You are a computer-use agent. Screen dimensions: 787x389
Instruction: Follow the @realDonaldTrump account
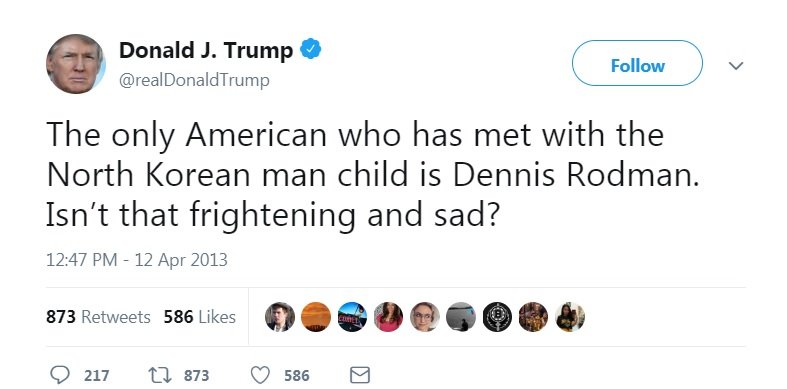[x=637, y=63]
